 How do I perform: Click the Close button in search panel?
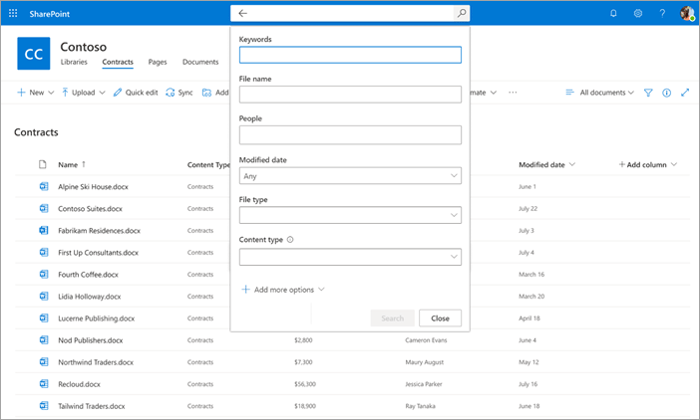pos(440,318)
